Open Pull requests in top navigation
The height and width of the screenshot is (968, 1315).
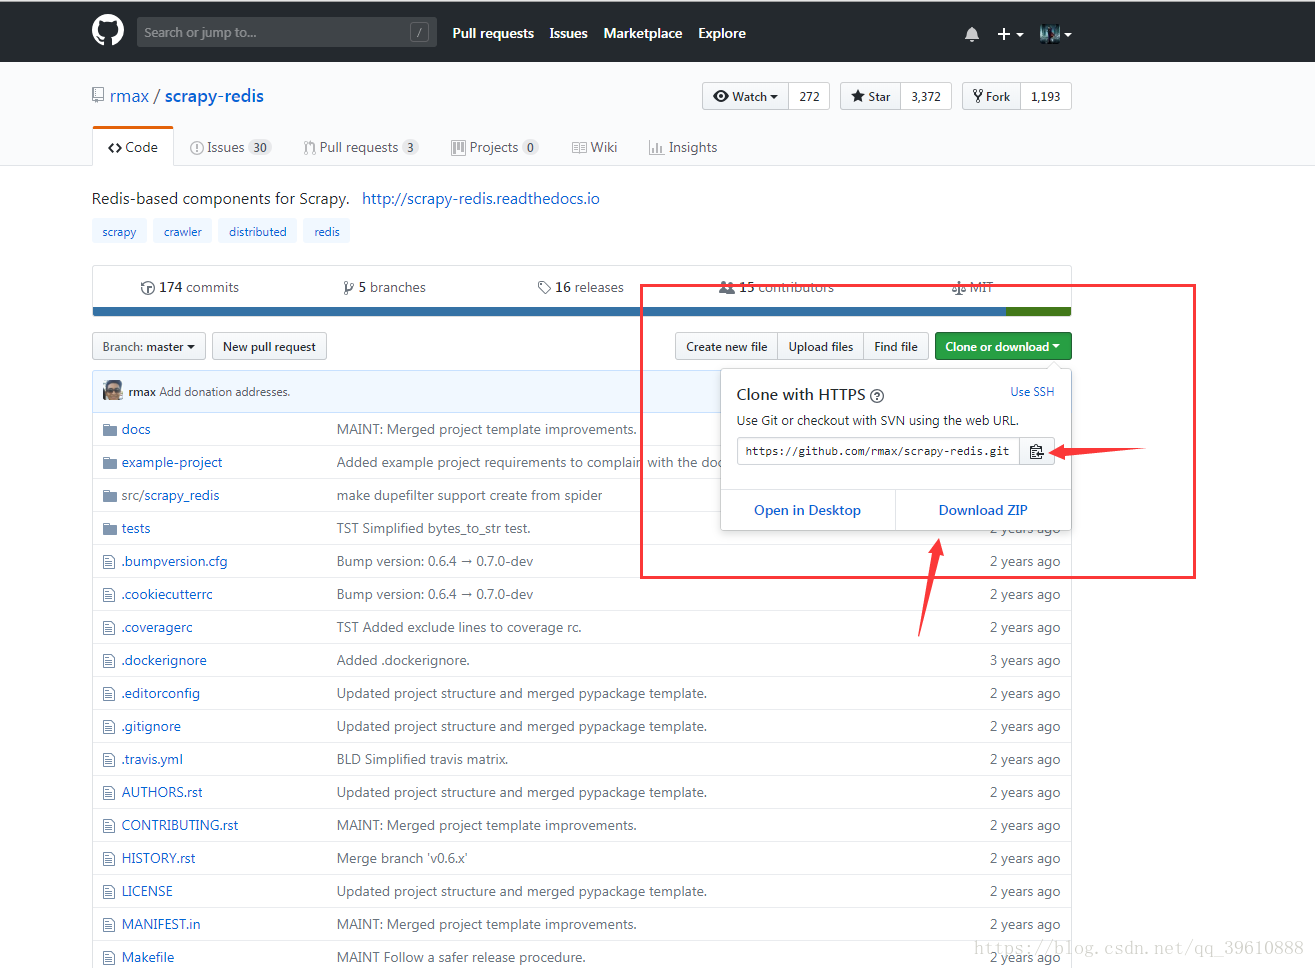coord(493,33)
